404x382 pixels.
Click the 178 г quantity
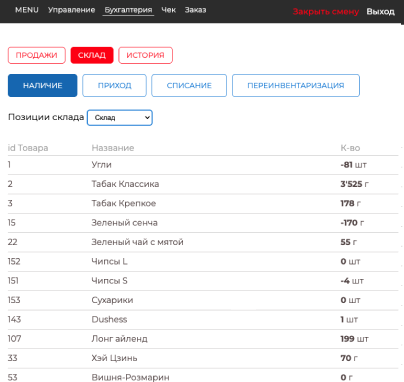point(350,203)
